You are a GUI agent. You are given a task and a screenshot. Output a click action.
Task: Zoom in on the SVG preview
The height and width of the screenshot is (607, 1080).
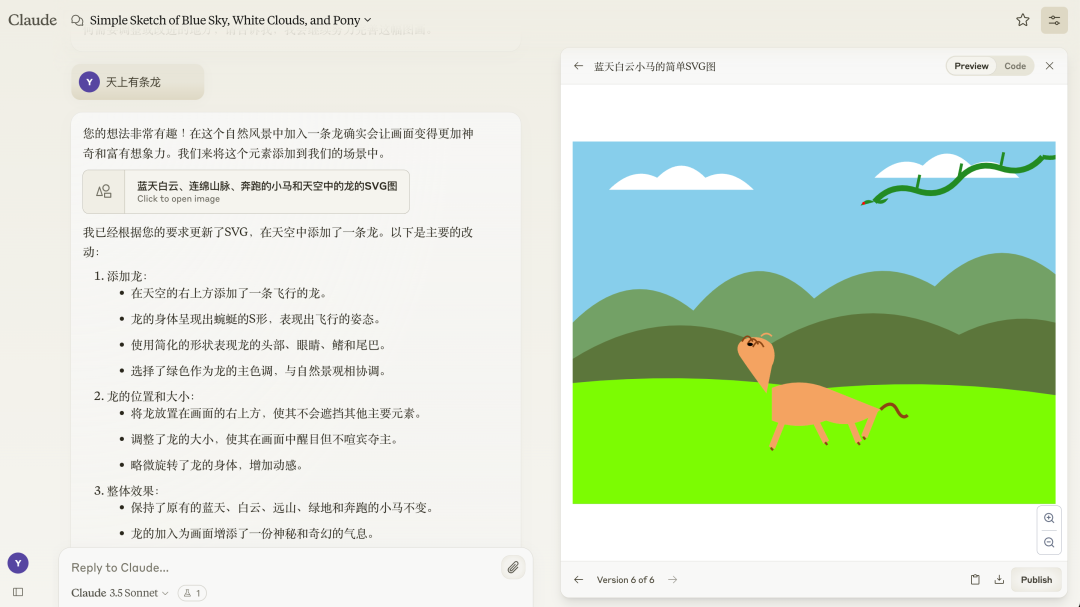point(1049,518)
